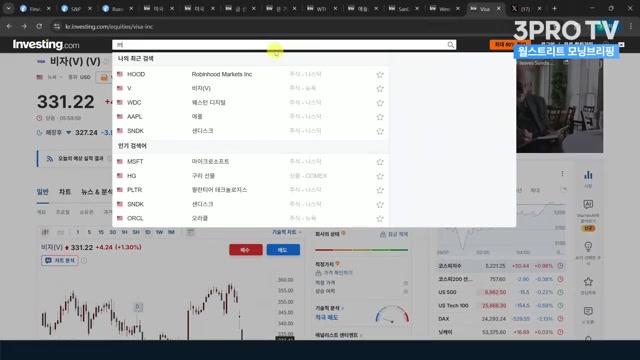
Task: Click the search magnifier icon
Action: (x=450, y=45)
